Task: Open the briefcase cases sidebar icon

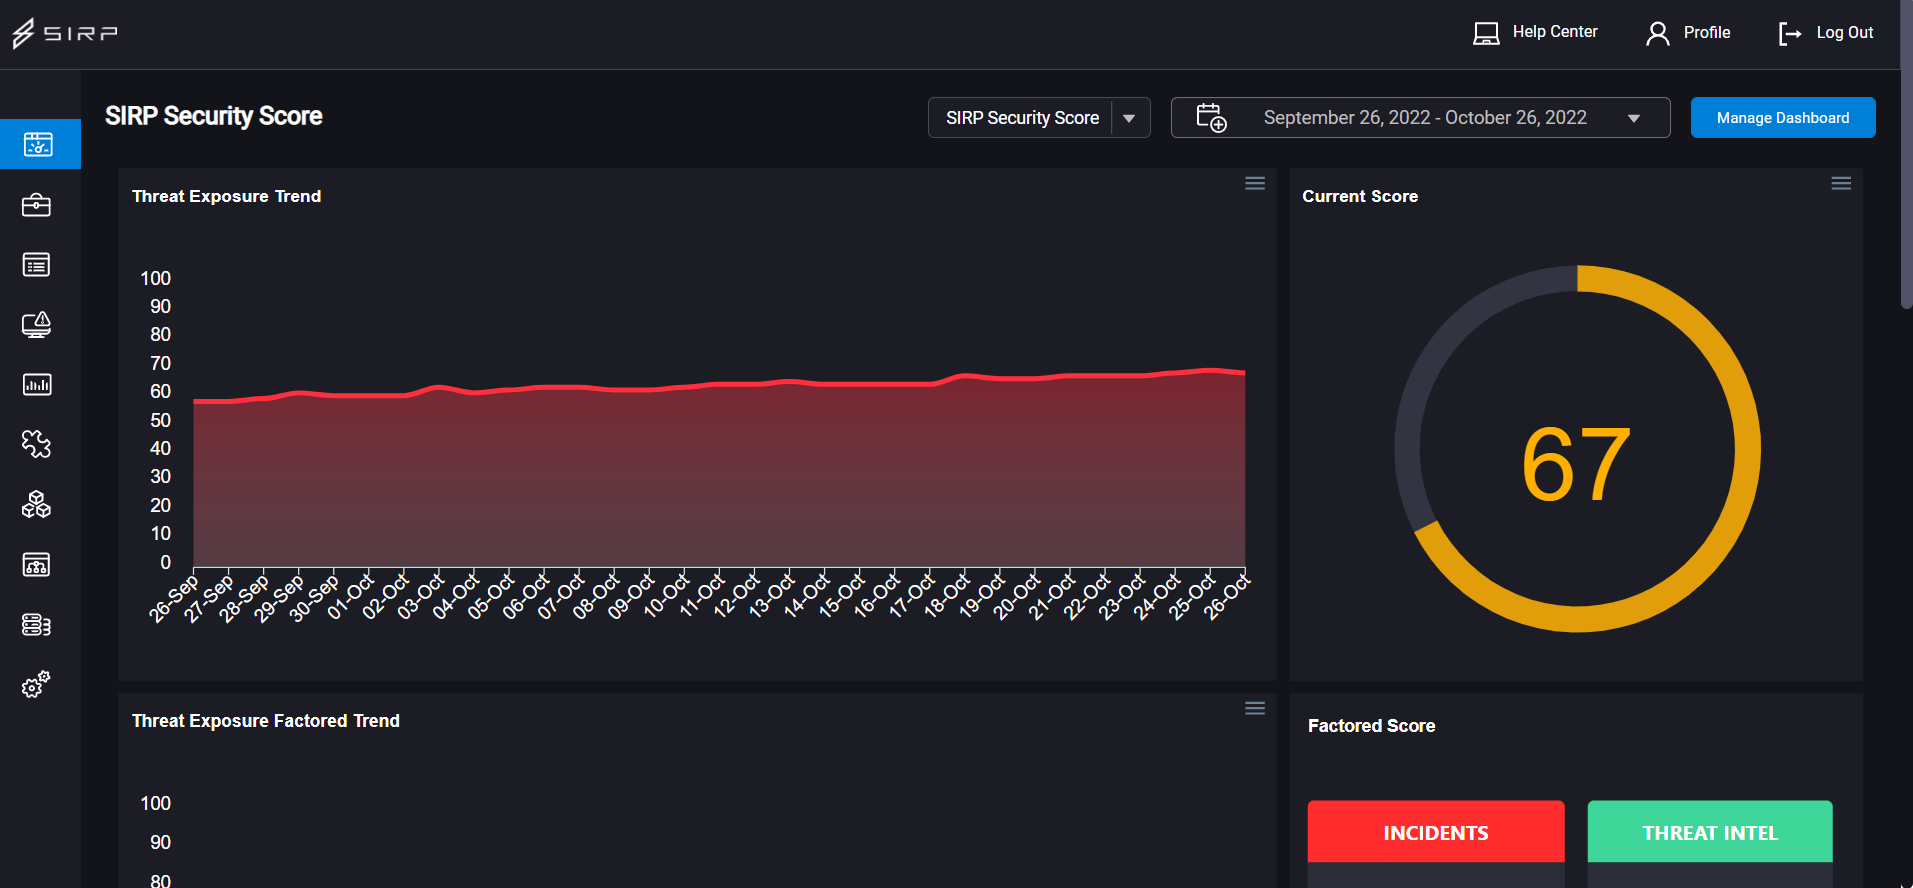Action: coord(37,205)
